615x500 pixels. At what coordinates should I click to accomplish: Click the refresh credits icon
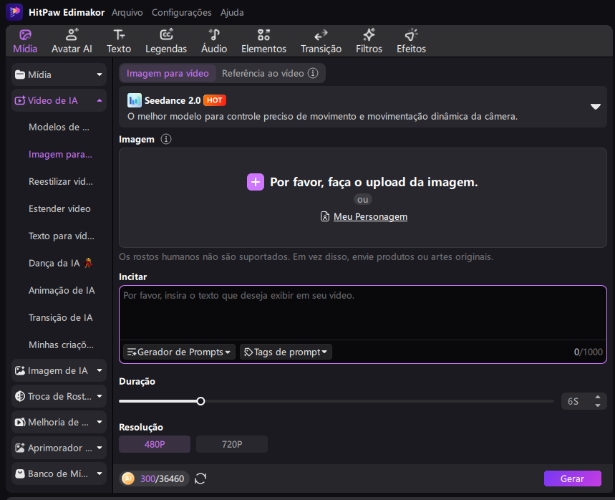(200, 478)
